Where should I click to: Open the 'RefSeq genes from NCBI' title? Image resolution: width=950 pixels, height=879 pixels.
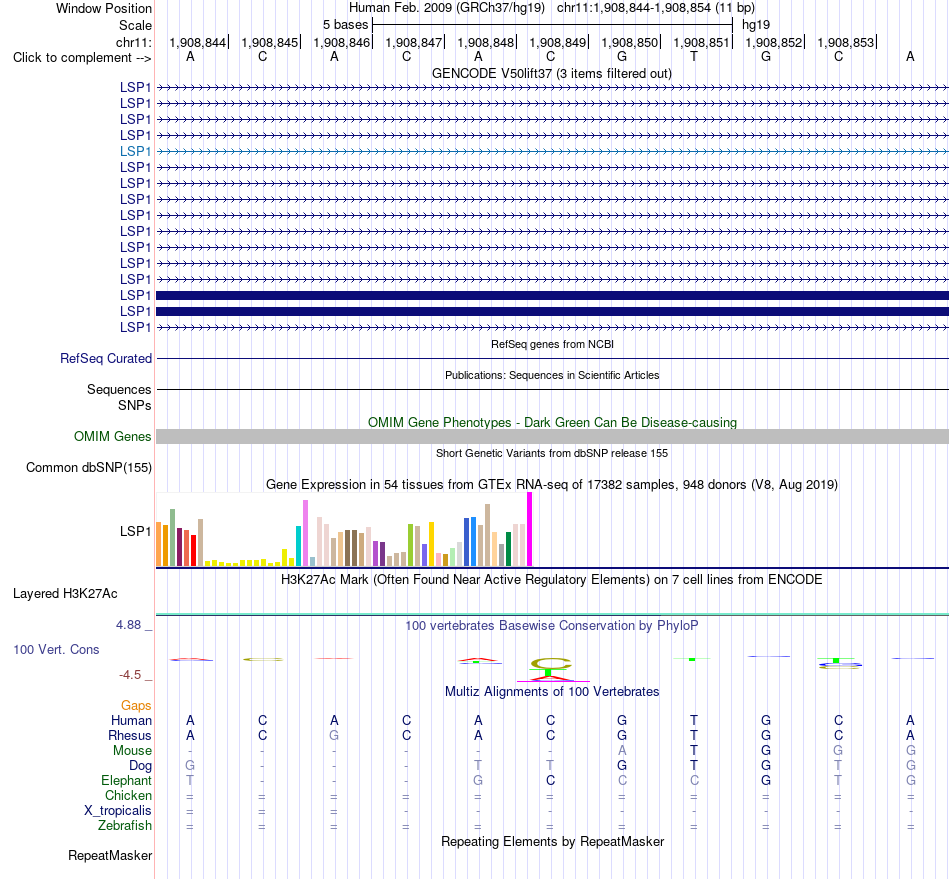click(x=552, y=344)
